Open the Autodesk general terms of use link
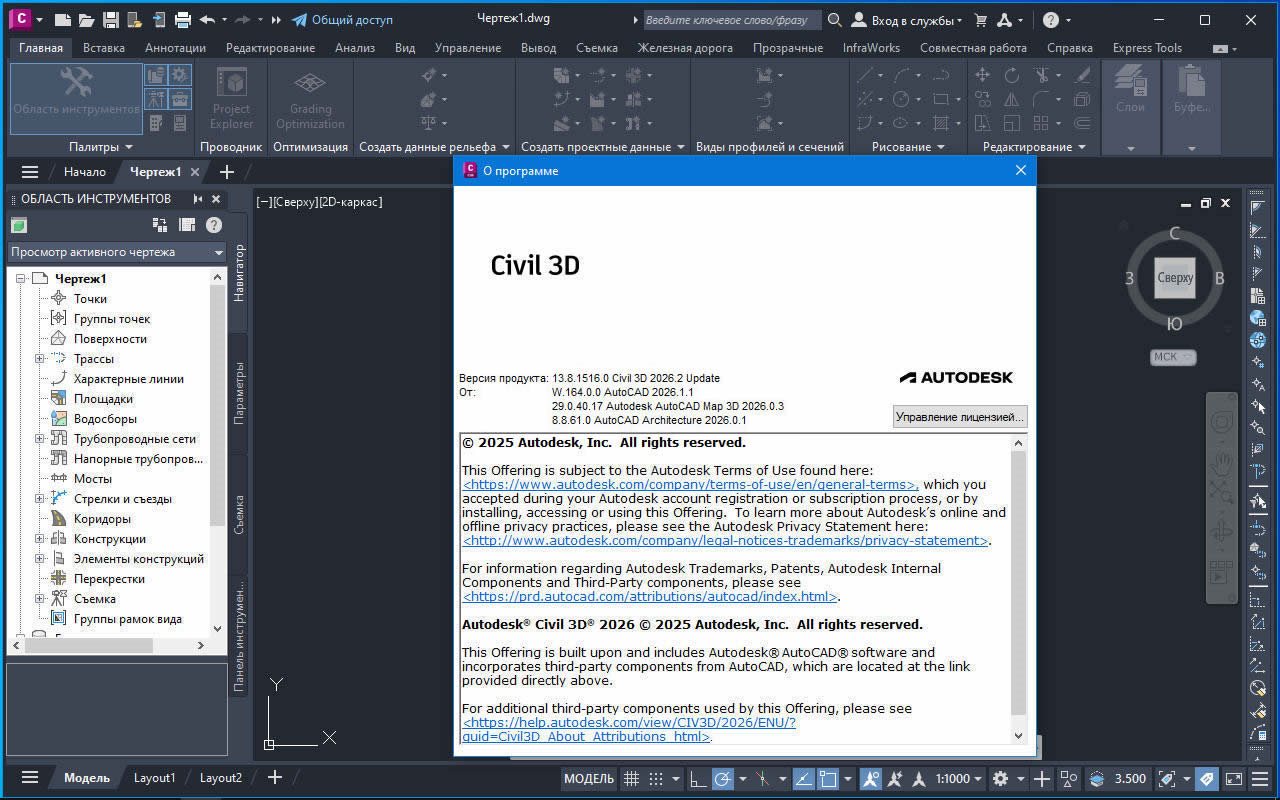 click(689, 485)
